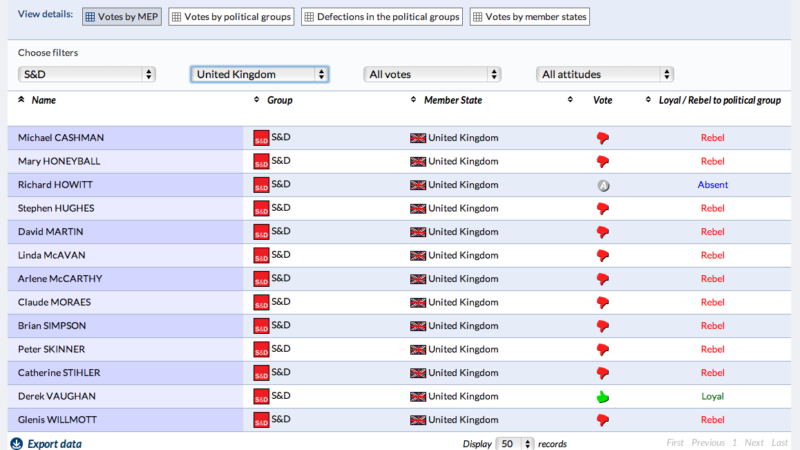Switch to Votes by political groups view
The height and width of the screenshot is (450, 800).
pos(231,17)
